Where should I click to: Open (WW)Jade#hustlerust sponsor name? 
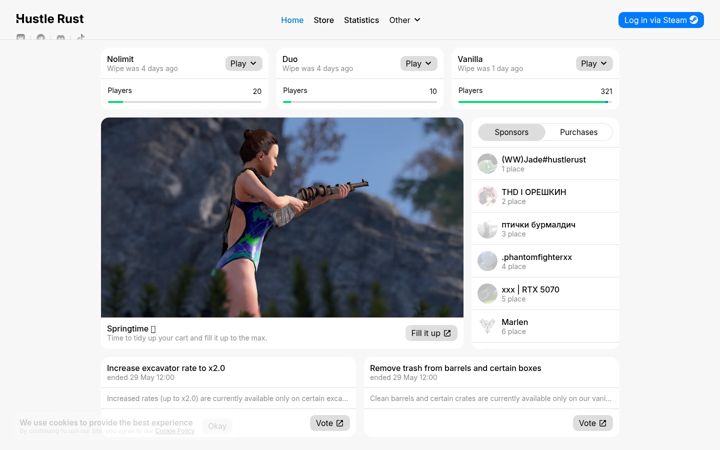coord(544,160)
